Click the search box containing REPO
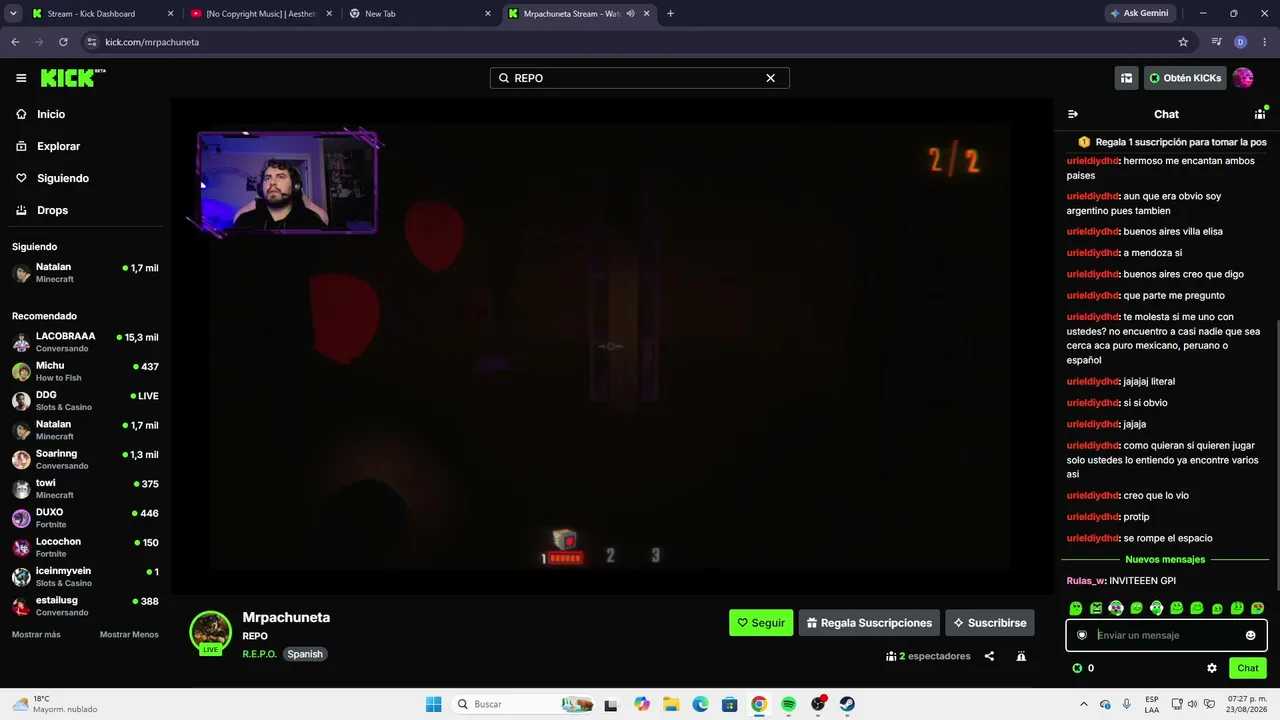The image size is (1280, 720). pyautogui.click(x=639, y=78)
